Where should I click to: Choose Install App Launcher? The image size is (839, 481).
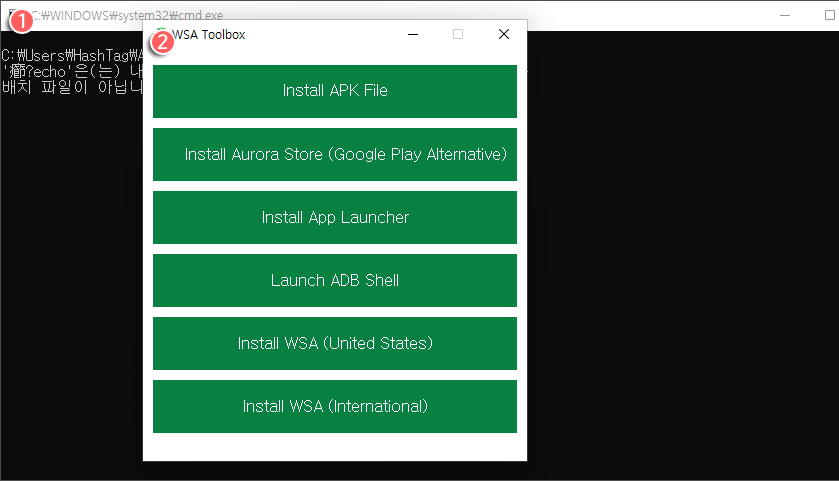point(334,217)
